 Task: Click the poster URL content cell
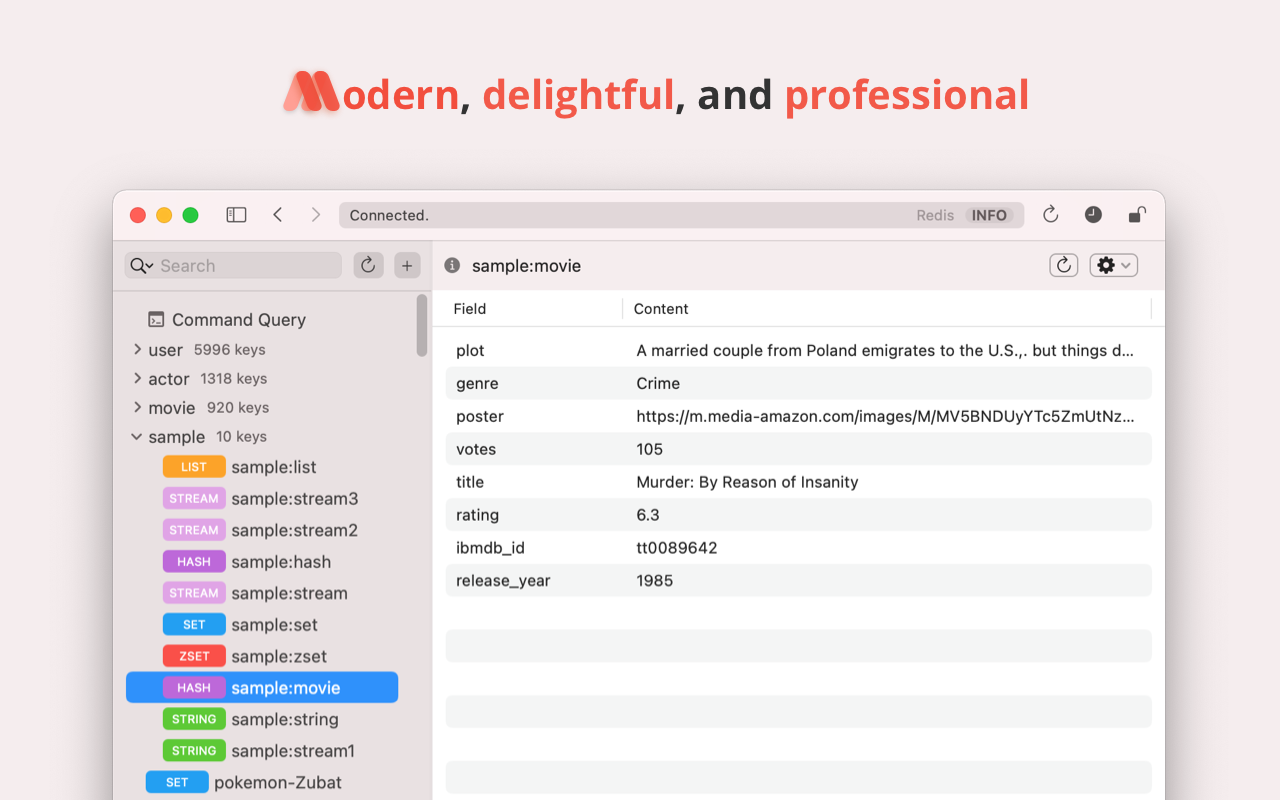point(885,417)
